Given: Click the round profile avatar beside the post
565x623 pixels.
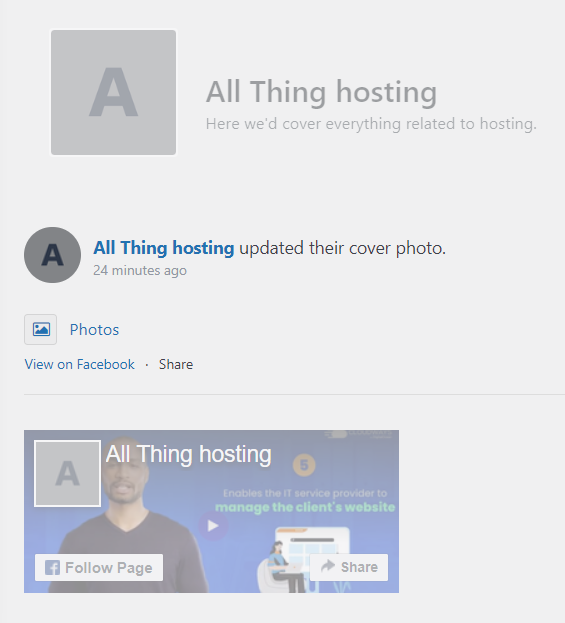Looking at the screenshot, I should coord(52,255).
